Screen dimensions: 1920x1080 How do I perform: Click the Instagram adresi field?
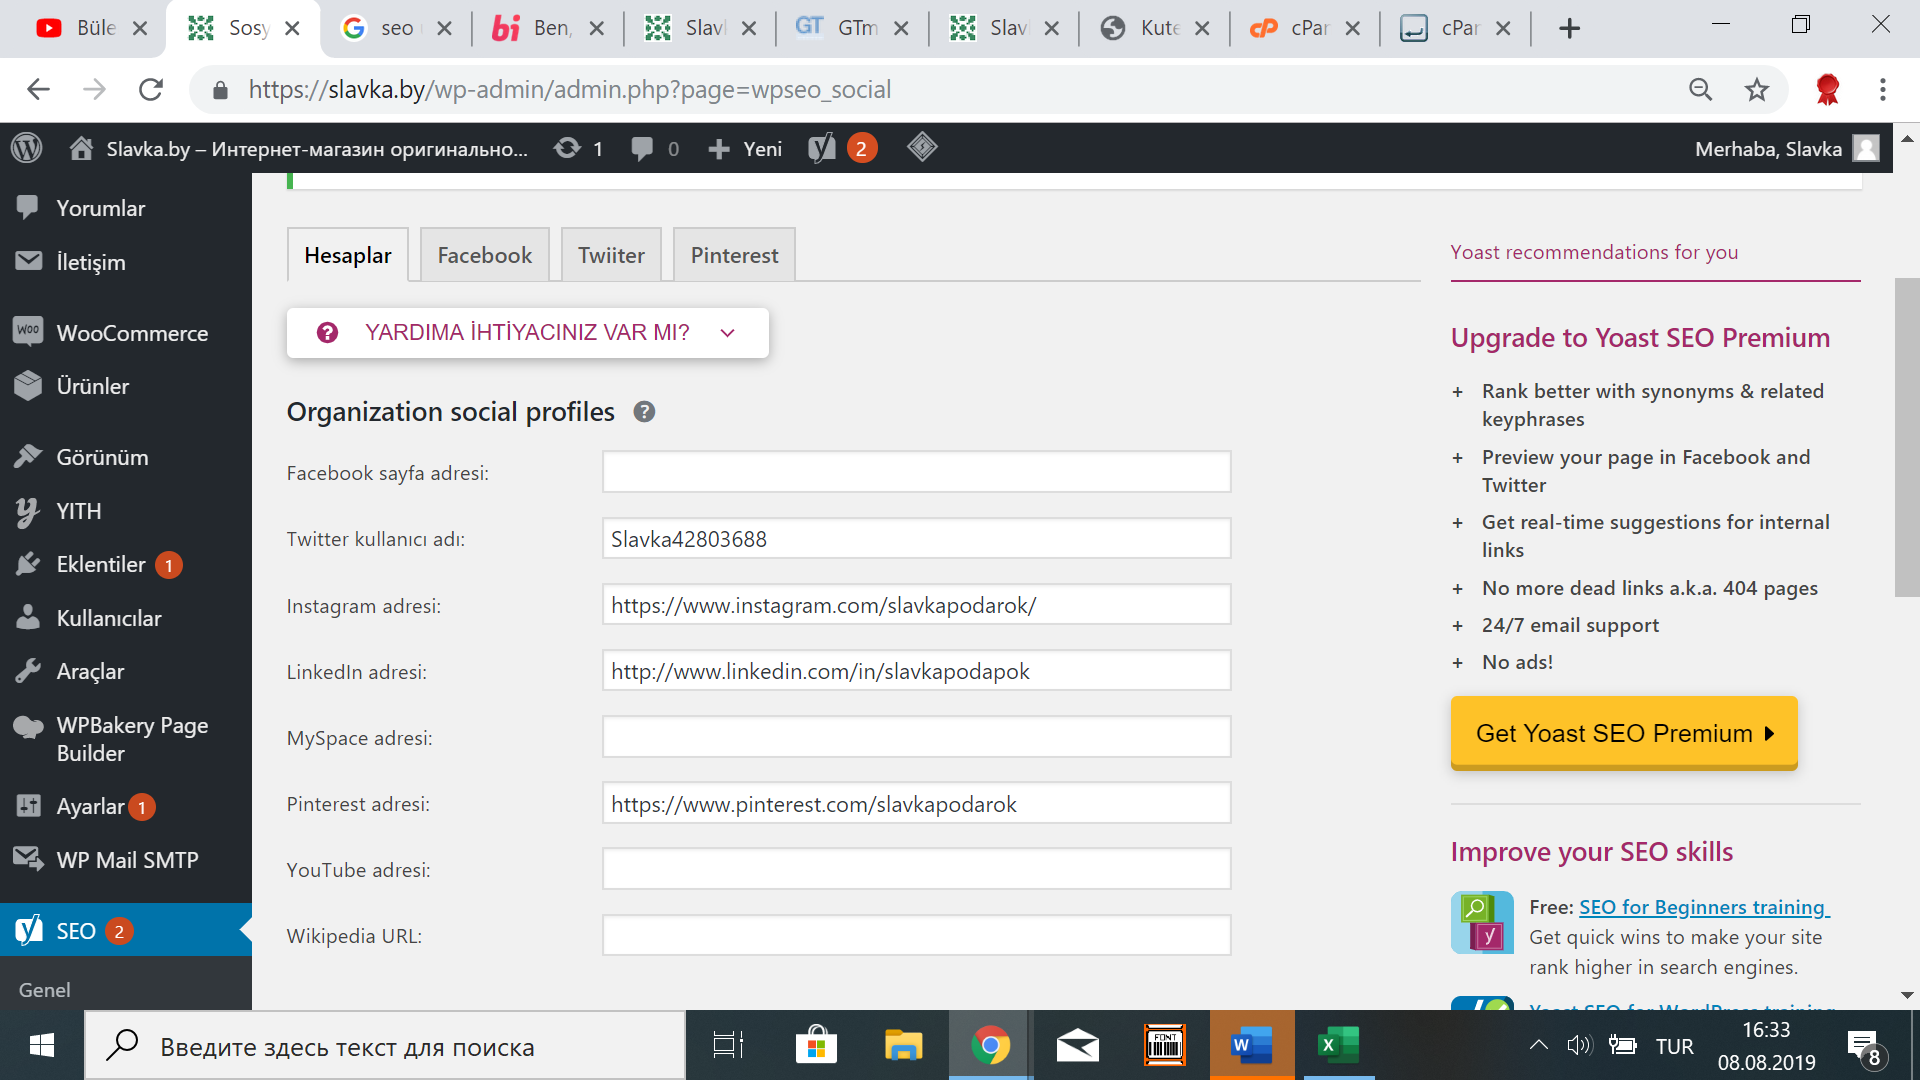coord(916,605)
